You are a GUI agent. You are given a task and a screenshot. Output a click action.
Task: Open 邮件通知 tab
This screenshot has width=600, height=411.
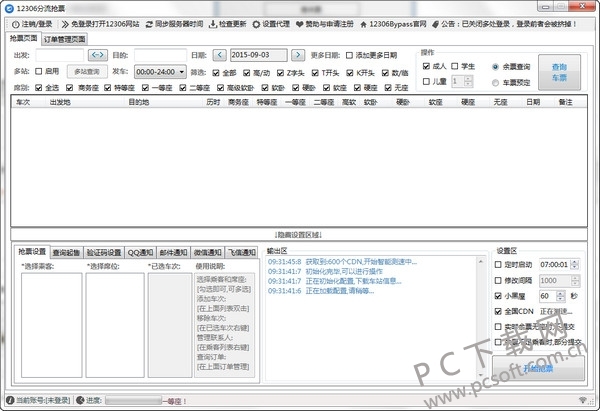(x=173, y=253)
